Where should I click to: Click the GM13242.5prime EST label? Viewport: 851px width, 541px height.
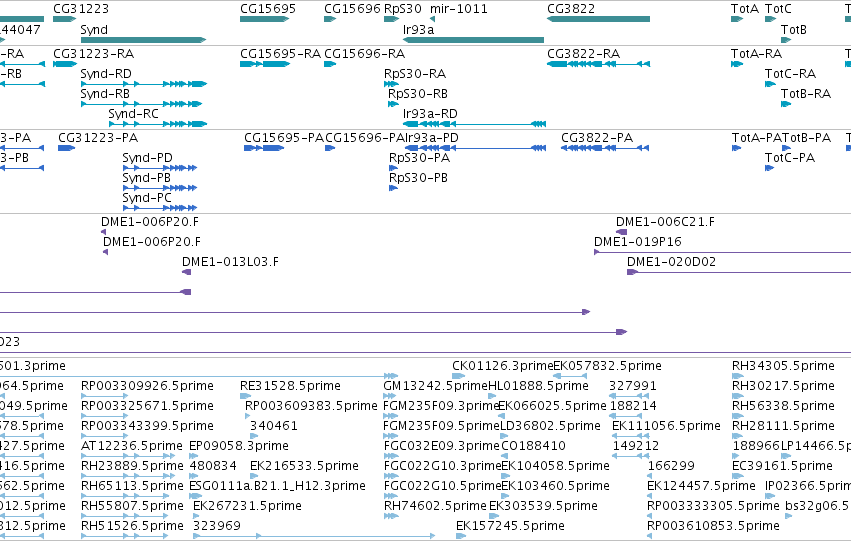(435, 386)
